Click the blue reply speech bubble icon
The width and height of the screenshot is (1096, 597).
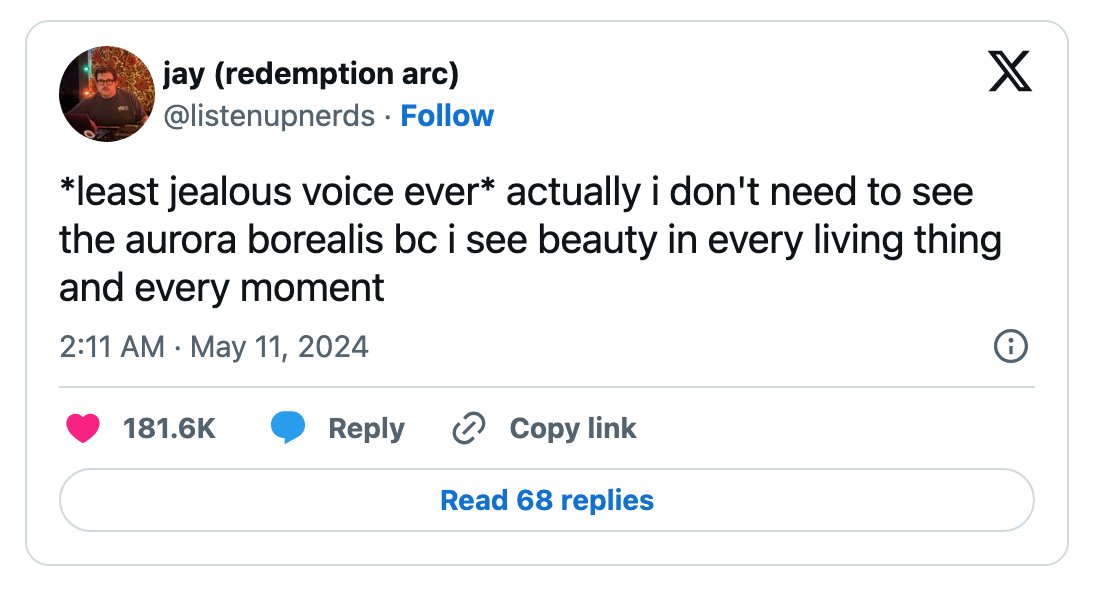tap(288, 428)
